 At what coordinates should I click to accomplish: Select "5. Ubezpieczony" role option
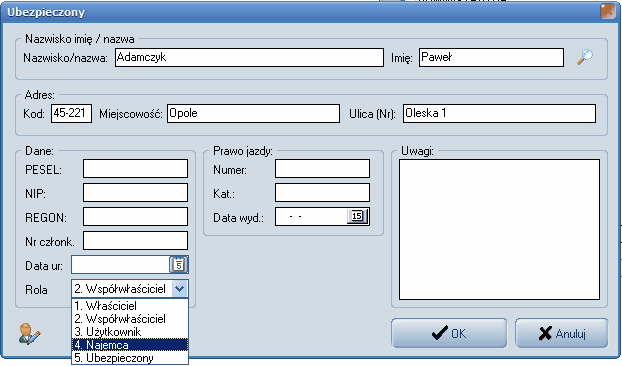pos(130,358)
